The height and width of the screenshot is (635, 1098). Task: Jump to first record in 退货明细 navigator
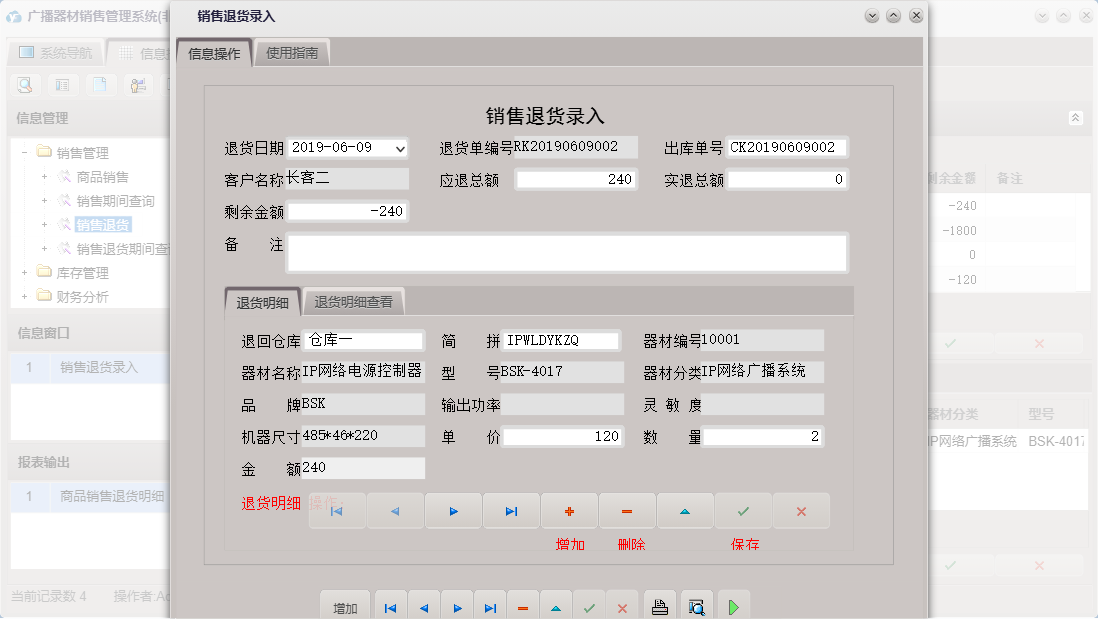pos(337,510)
